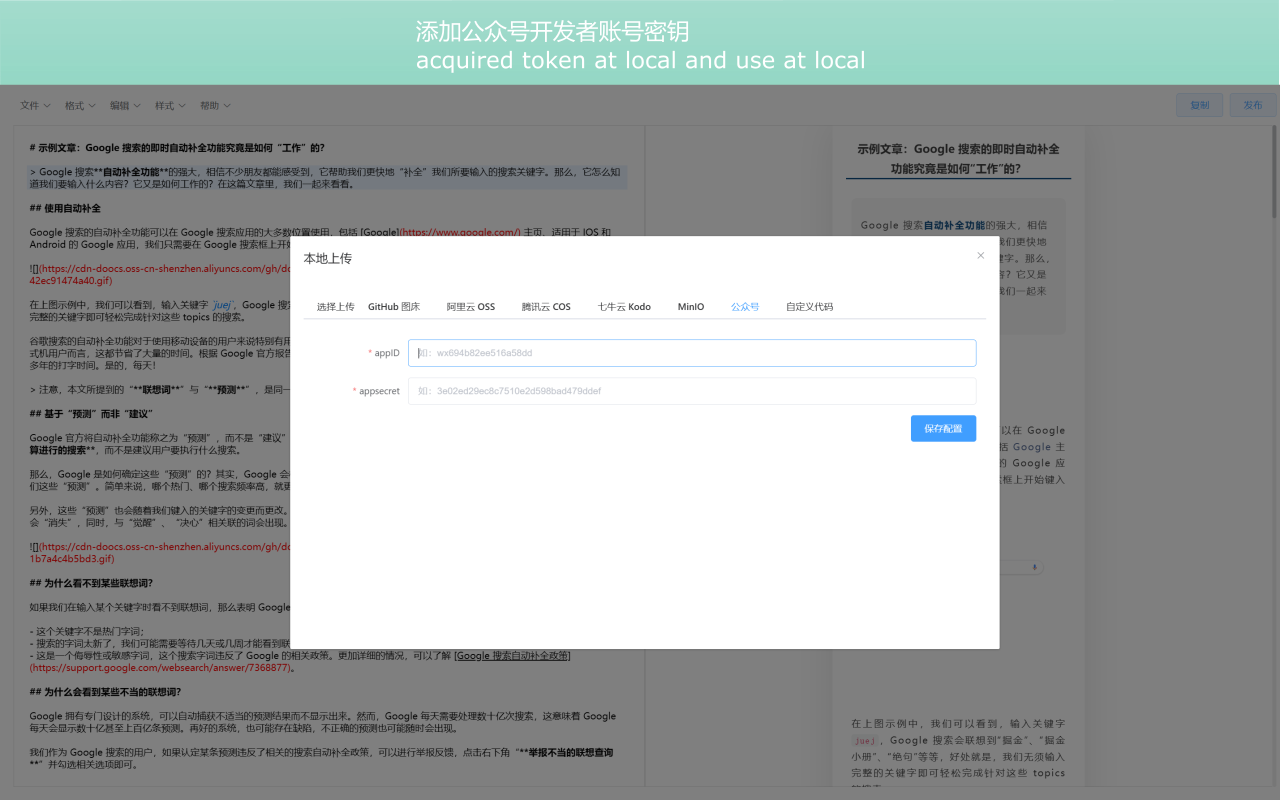
Task: Select the 阿里云 OSS tab
Action: pos(471,307)
